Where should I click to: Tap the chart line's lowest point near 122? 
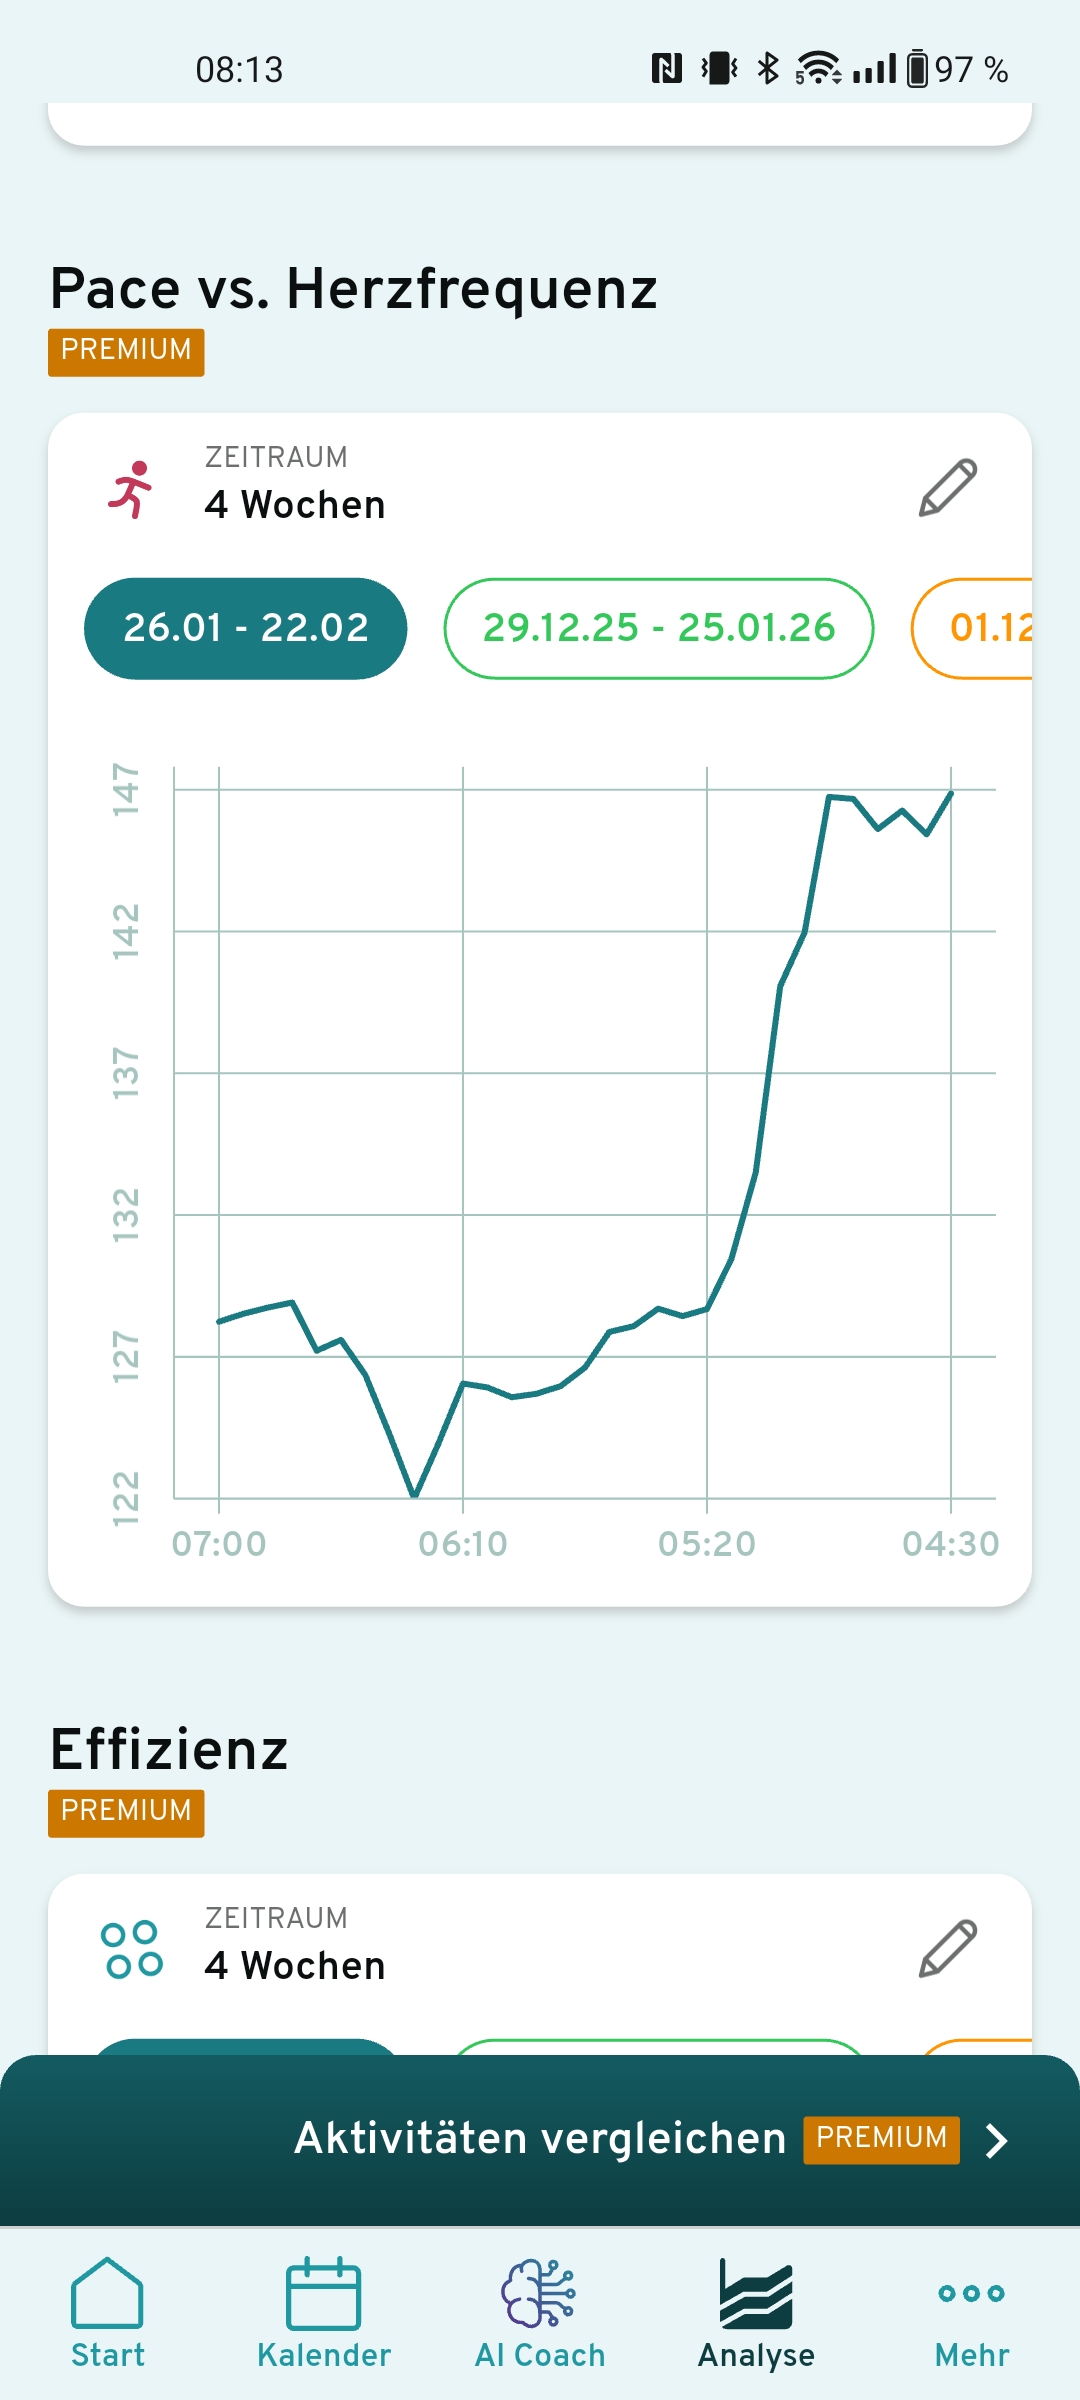pos(414,1496)
